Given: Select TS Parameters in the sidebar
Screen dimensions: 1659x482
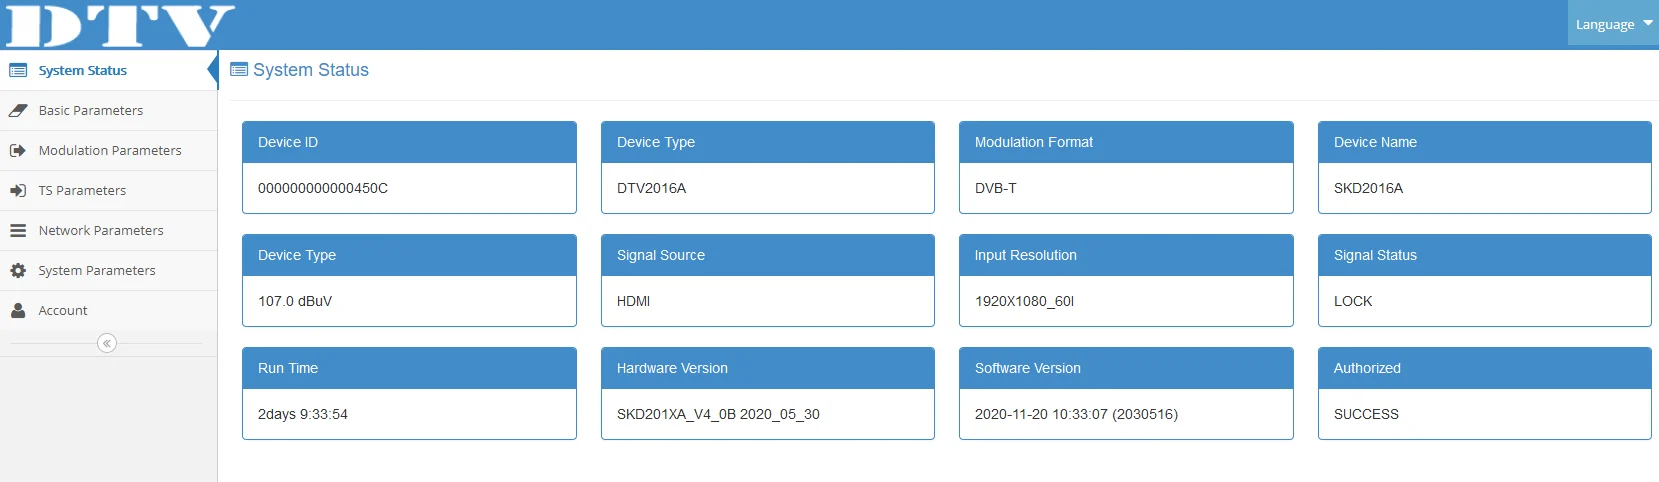Looking at the screenshot, I should [109, 191].
